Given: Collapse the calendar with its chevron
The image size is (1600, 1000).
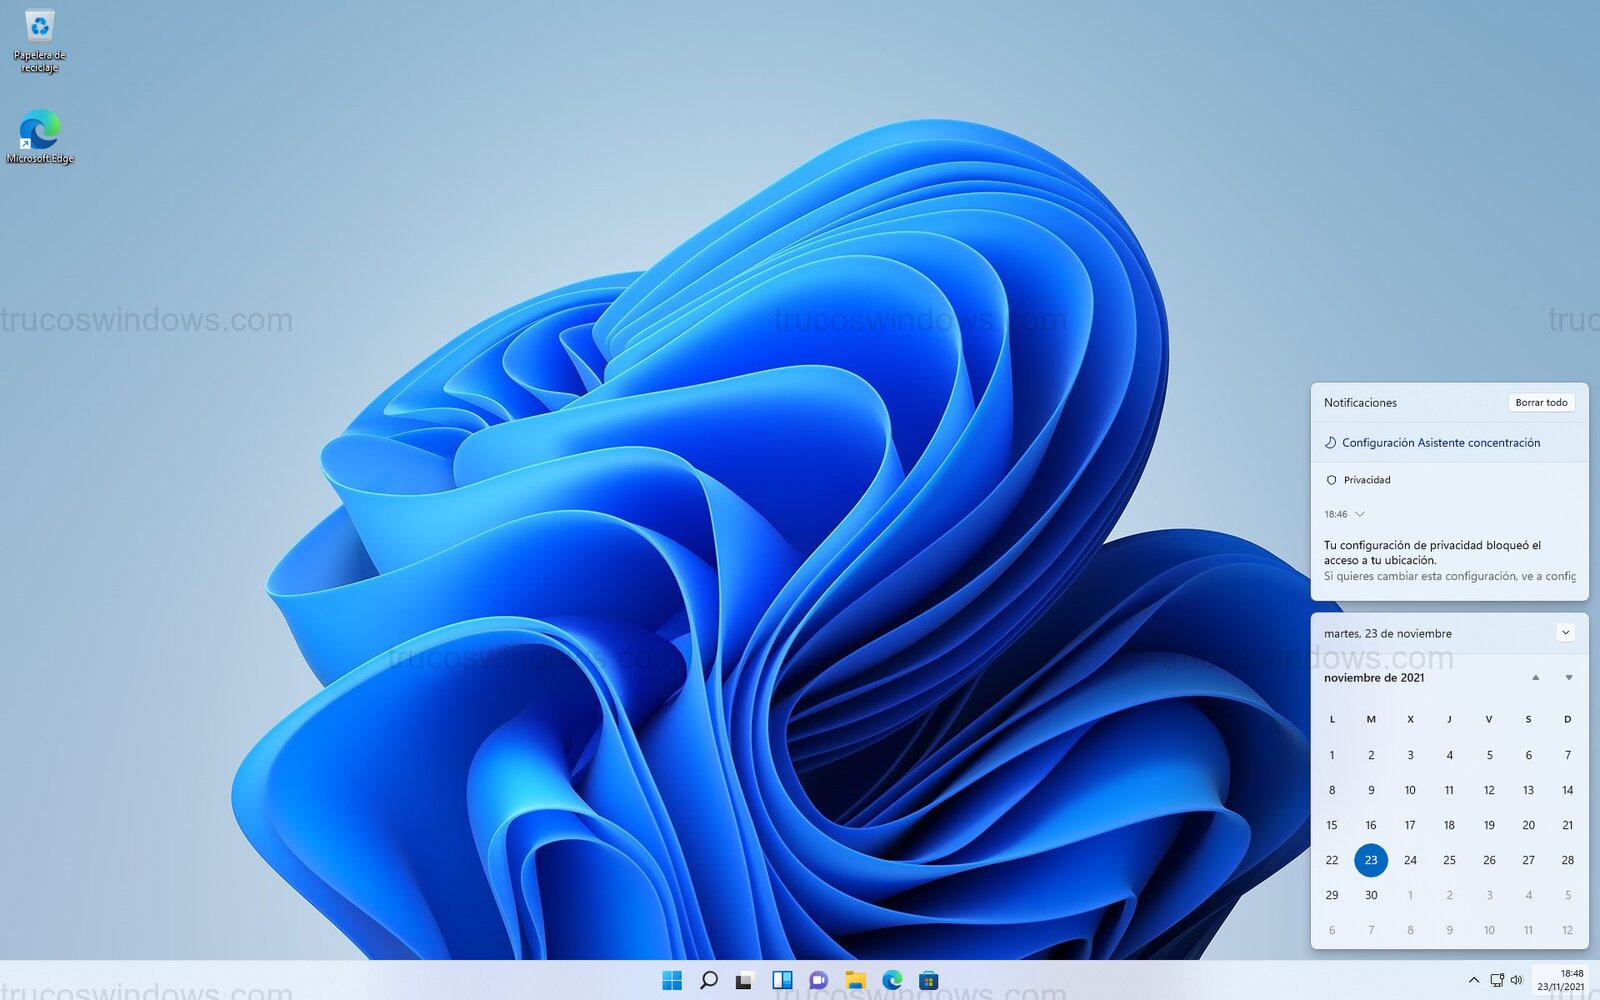Looking at the screenshot, I should (1567, 632).
